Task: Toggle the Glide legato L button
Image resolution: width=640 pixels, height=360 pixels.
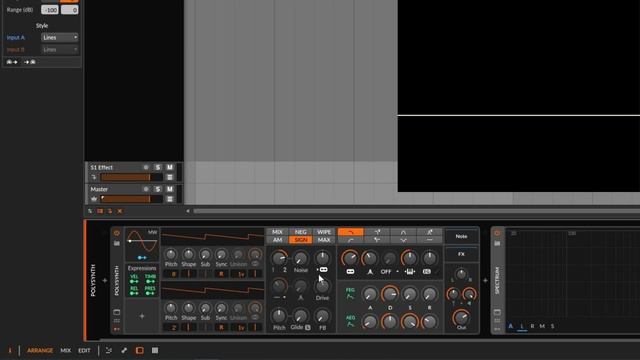Action: point(307,327)
